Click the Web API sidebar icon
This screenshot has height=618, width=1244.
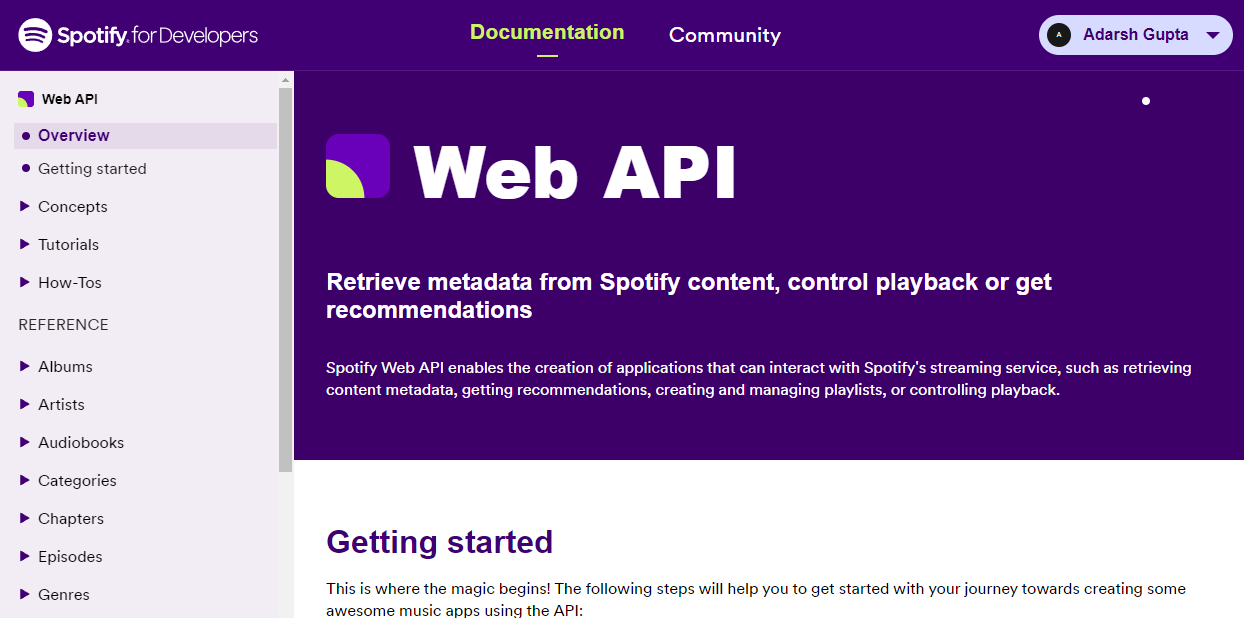[x=26, y=99]
